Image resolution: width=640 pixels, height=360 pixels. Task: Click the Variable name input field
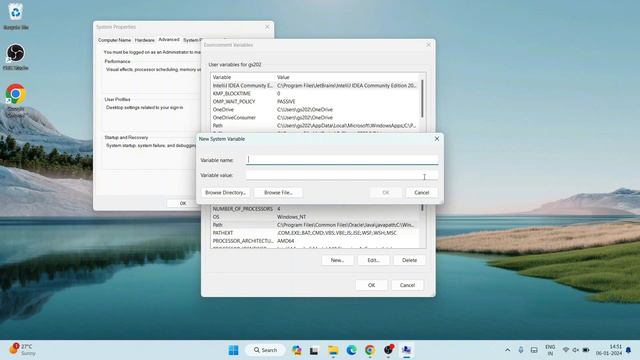(342, 160)
